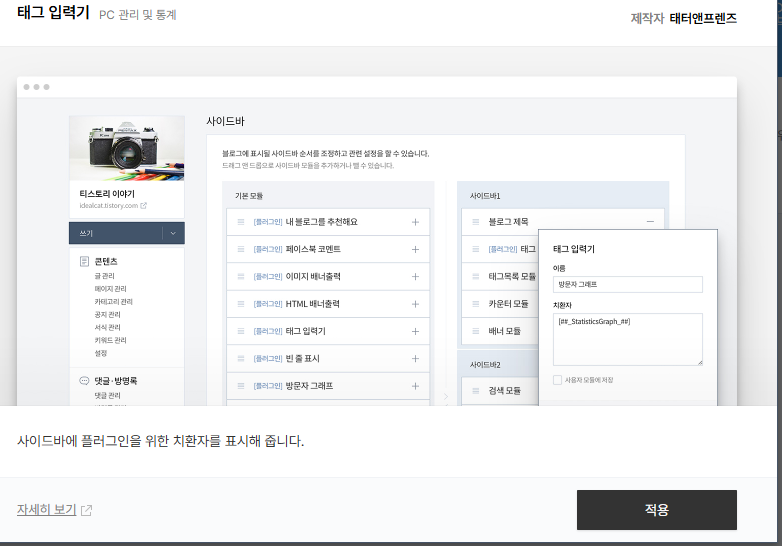Add the 이미지 배너출력 plugin with plus
This screenshot has width=782, height=546.
pyautogui.click(x=415, y=277)
